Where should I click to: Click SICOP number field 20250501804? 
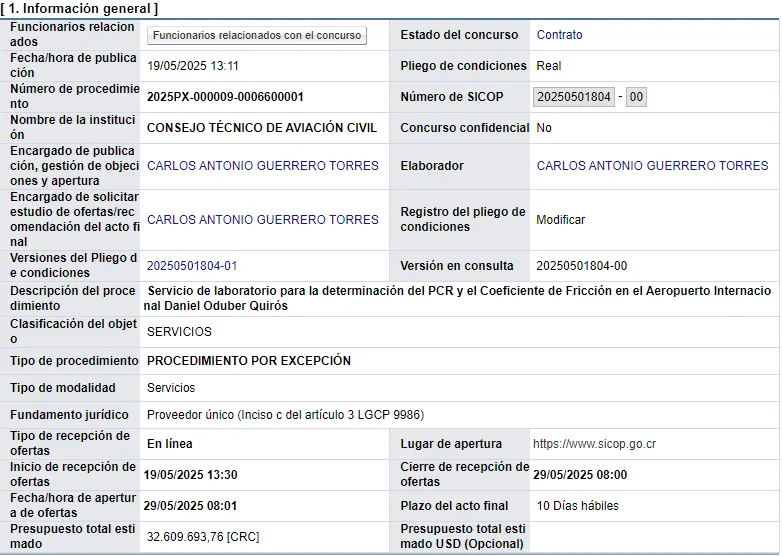pos(574,97)
